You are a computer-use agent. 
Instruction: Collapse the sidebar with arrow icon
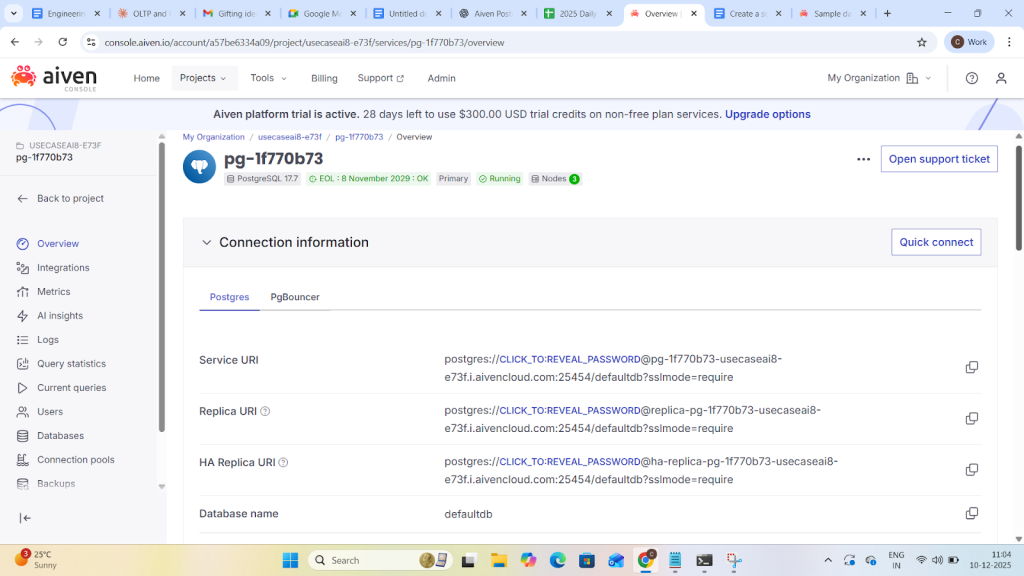(x=26, y=518)
